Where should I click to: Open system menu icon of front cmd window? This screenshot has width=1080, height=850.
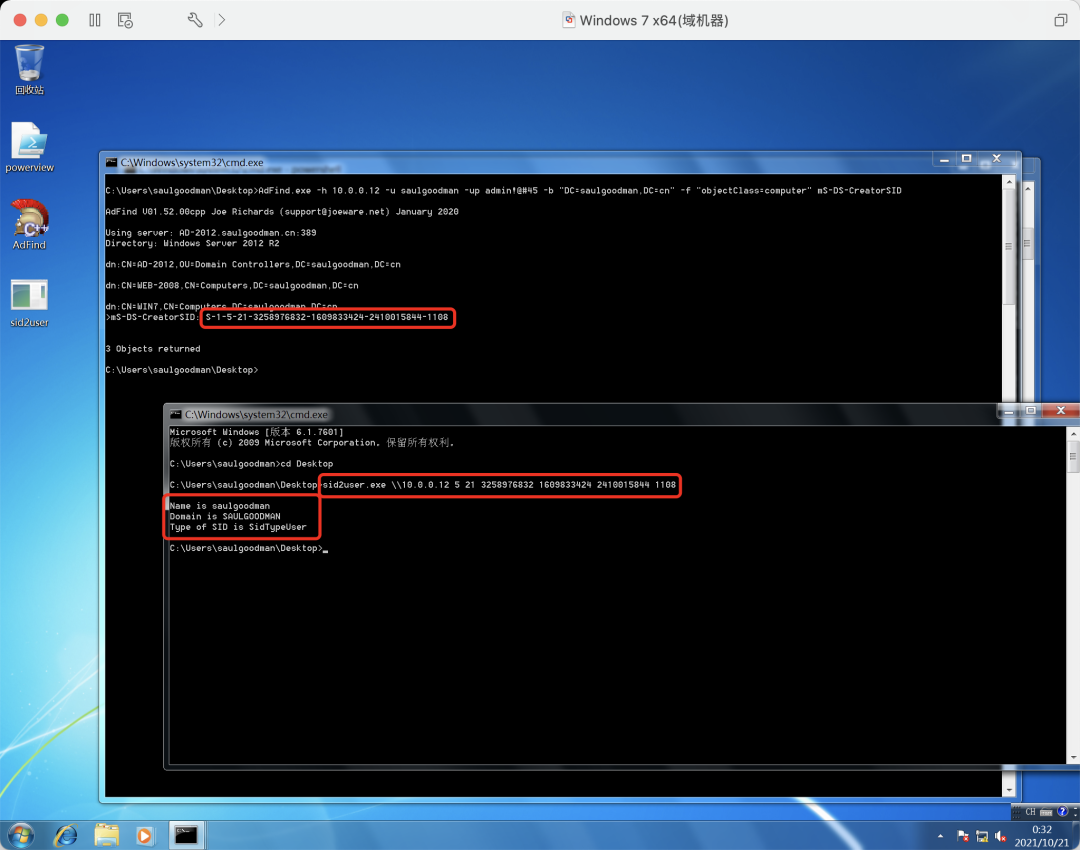tap(176, 414)
